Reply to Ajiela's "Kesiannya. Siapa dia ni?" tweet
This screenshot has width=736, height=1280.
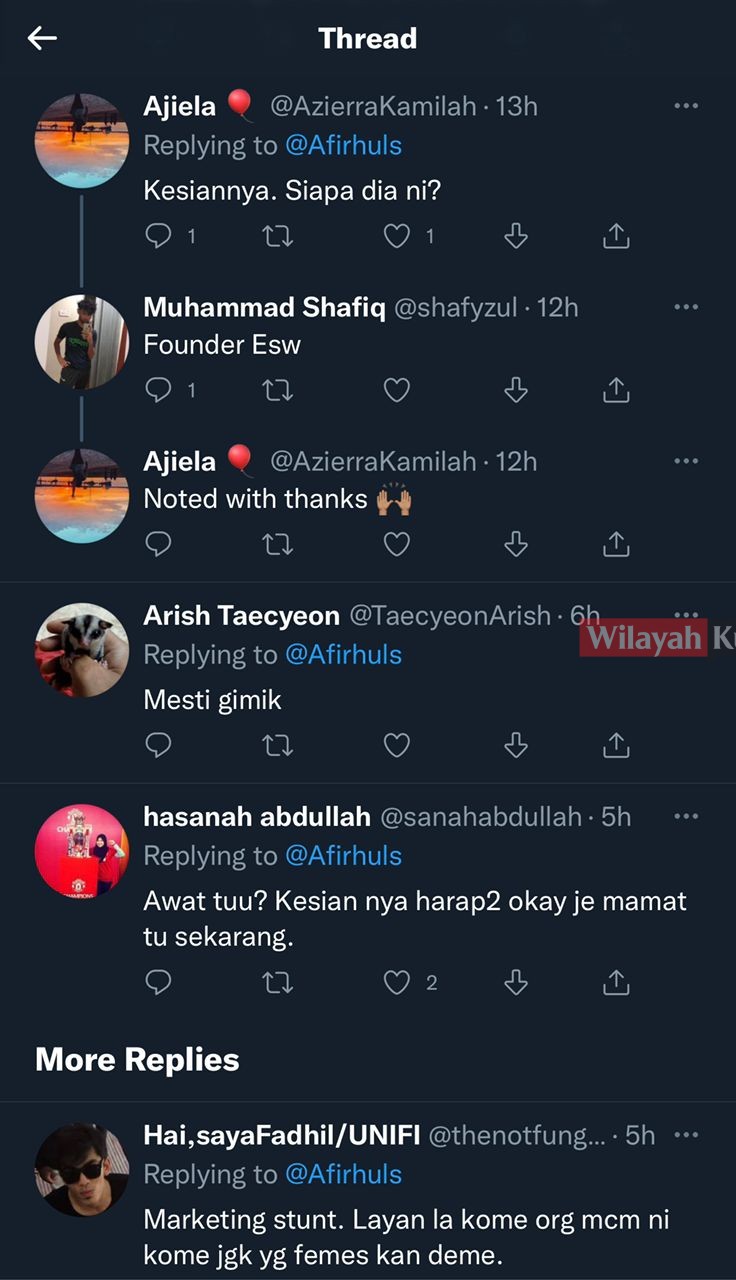tap(159, 236)
